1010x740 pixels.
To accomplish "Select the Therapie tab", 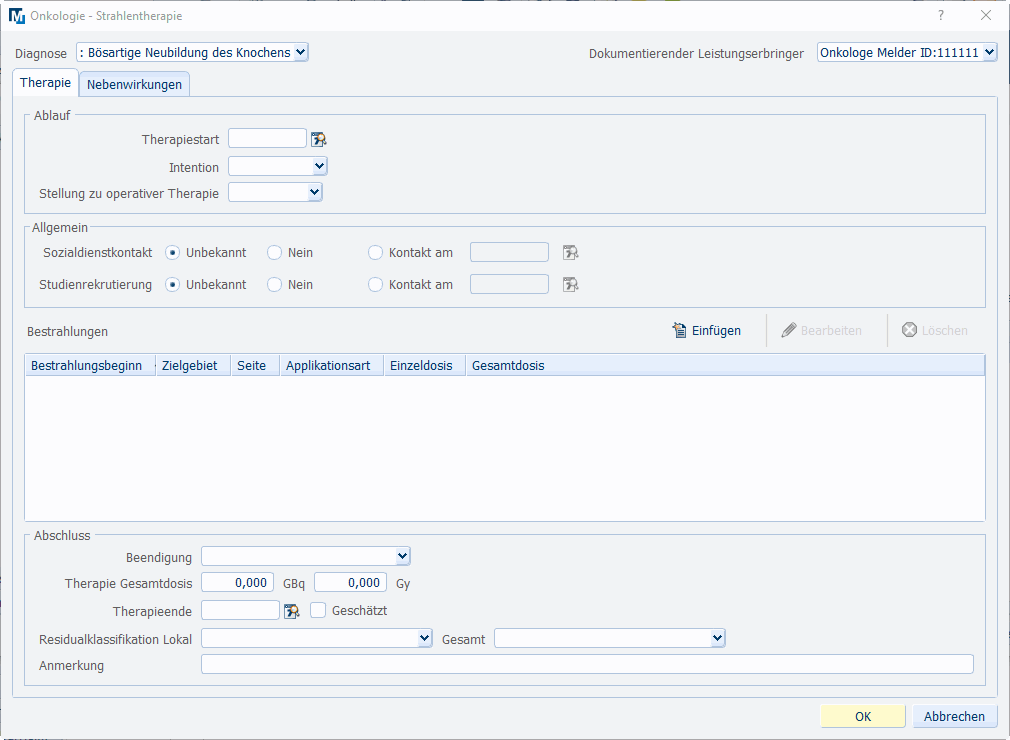I will [x=45, y=84].
